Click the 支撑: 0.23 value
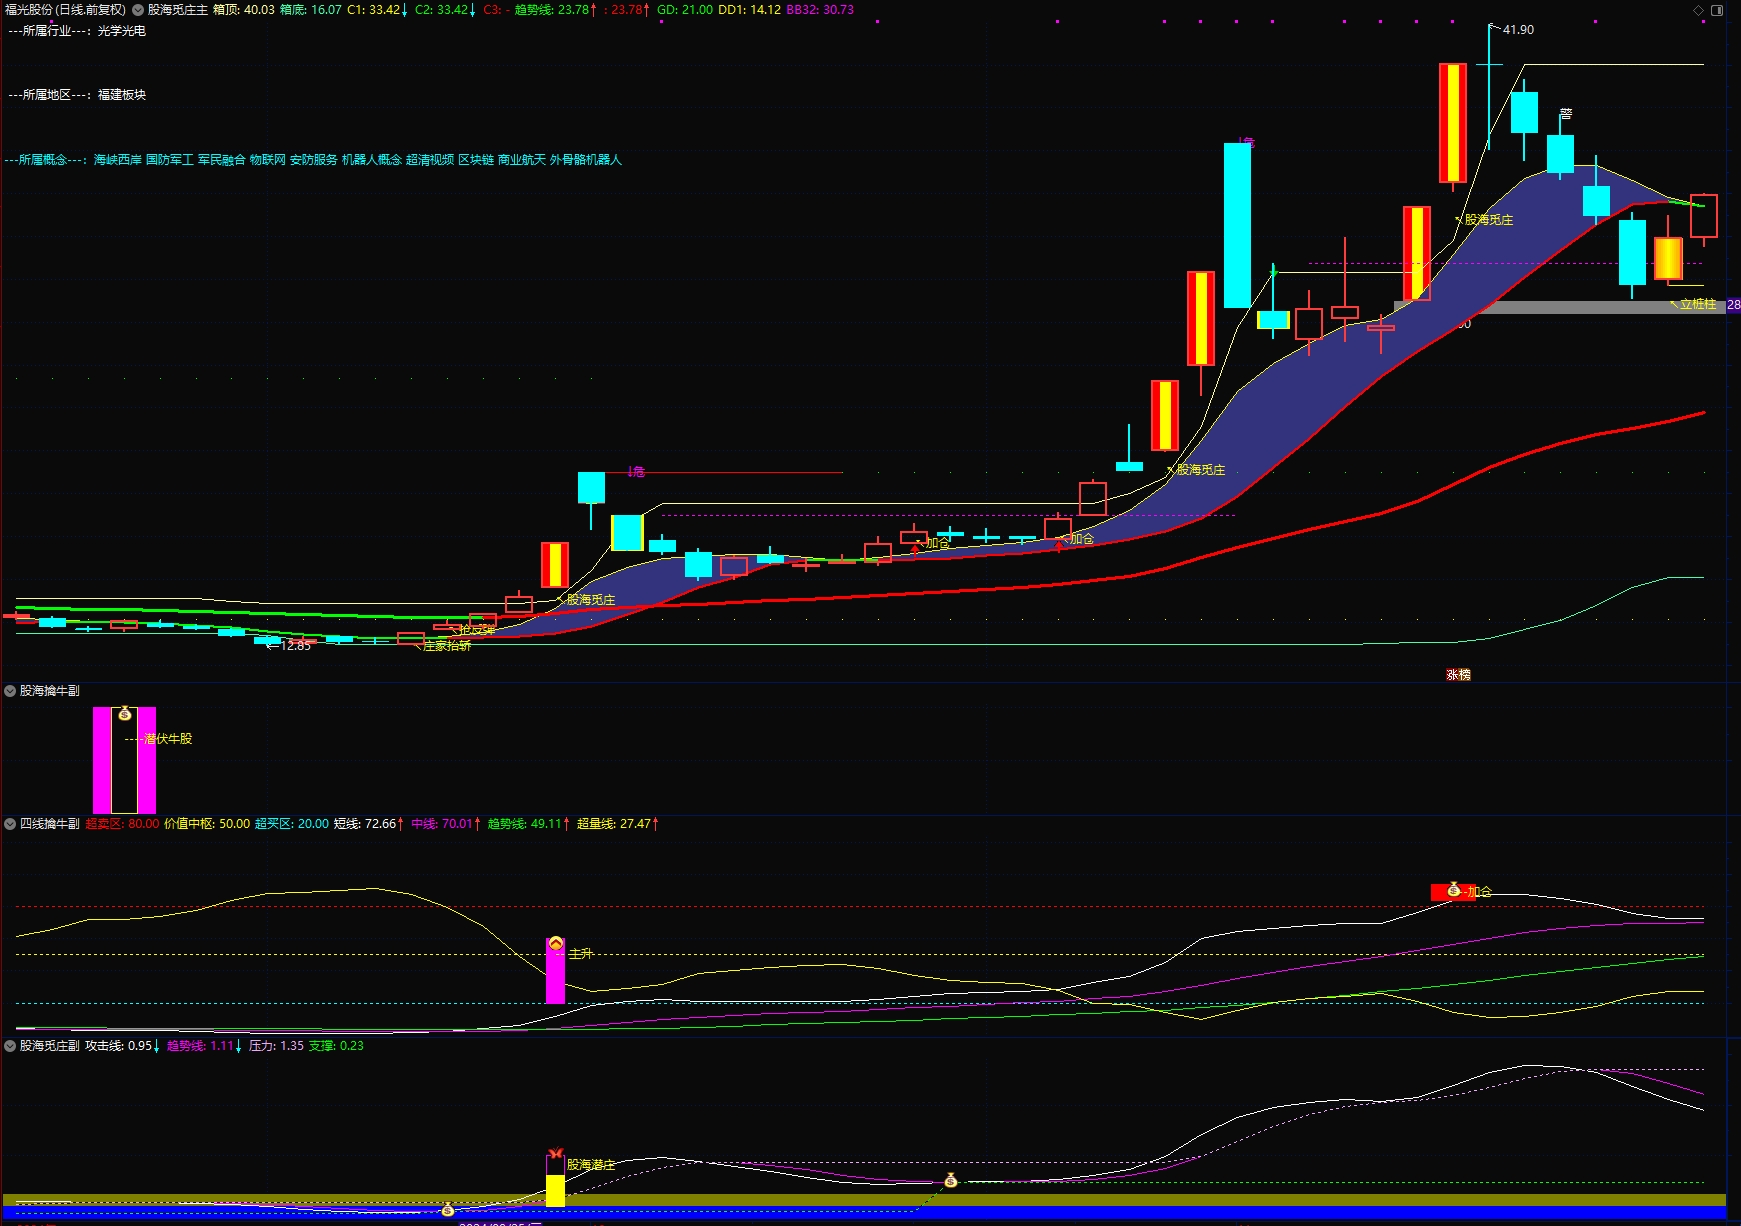Viewport: 1741px width, 1226px height. tap(336, 1046)
